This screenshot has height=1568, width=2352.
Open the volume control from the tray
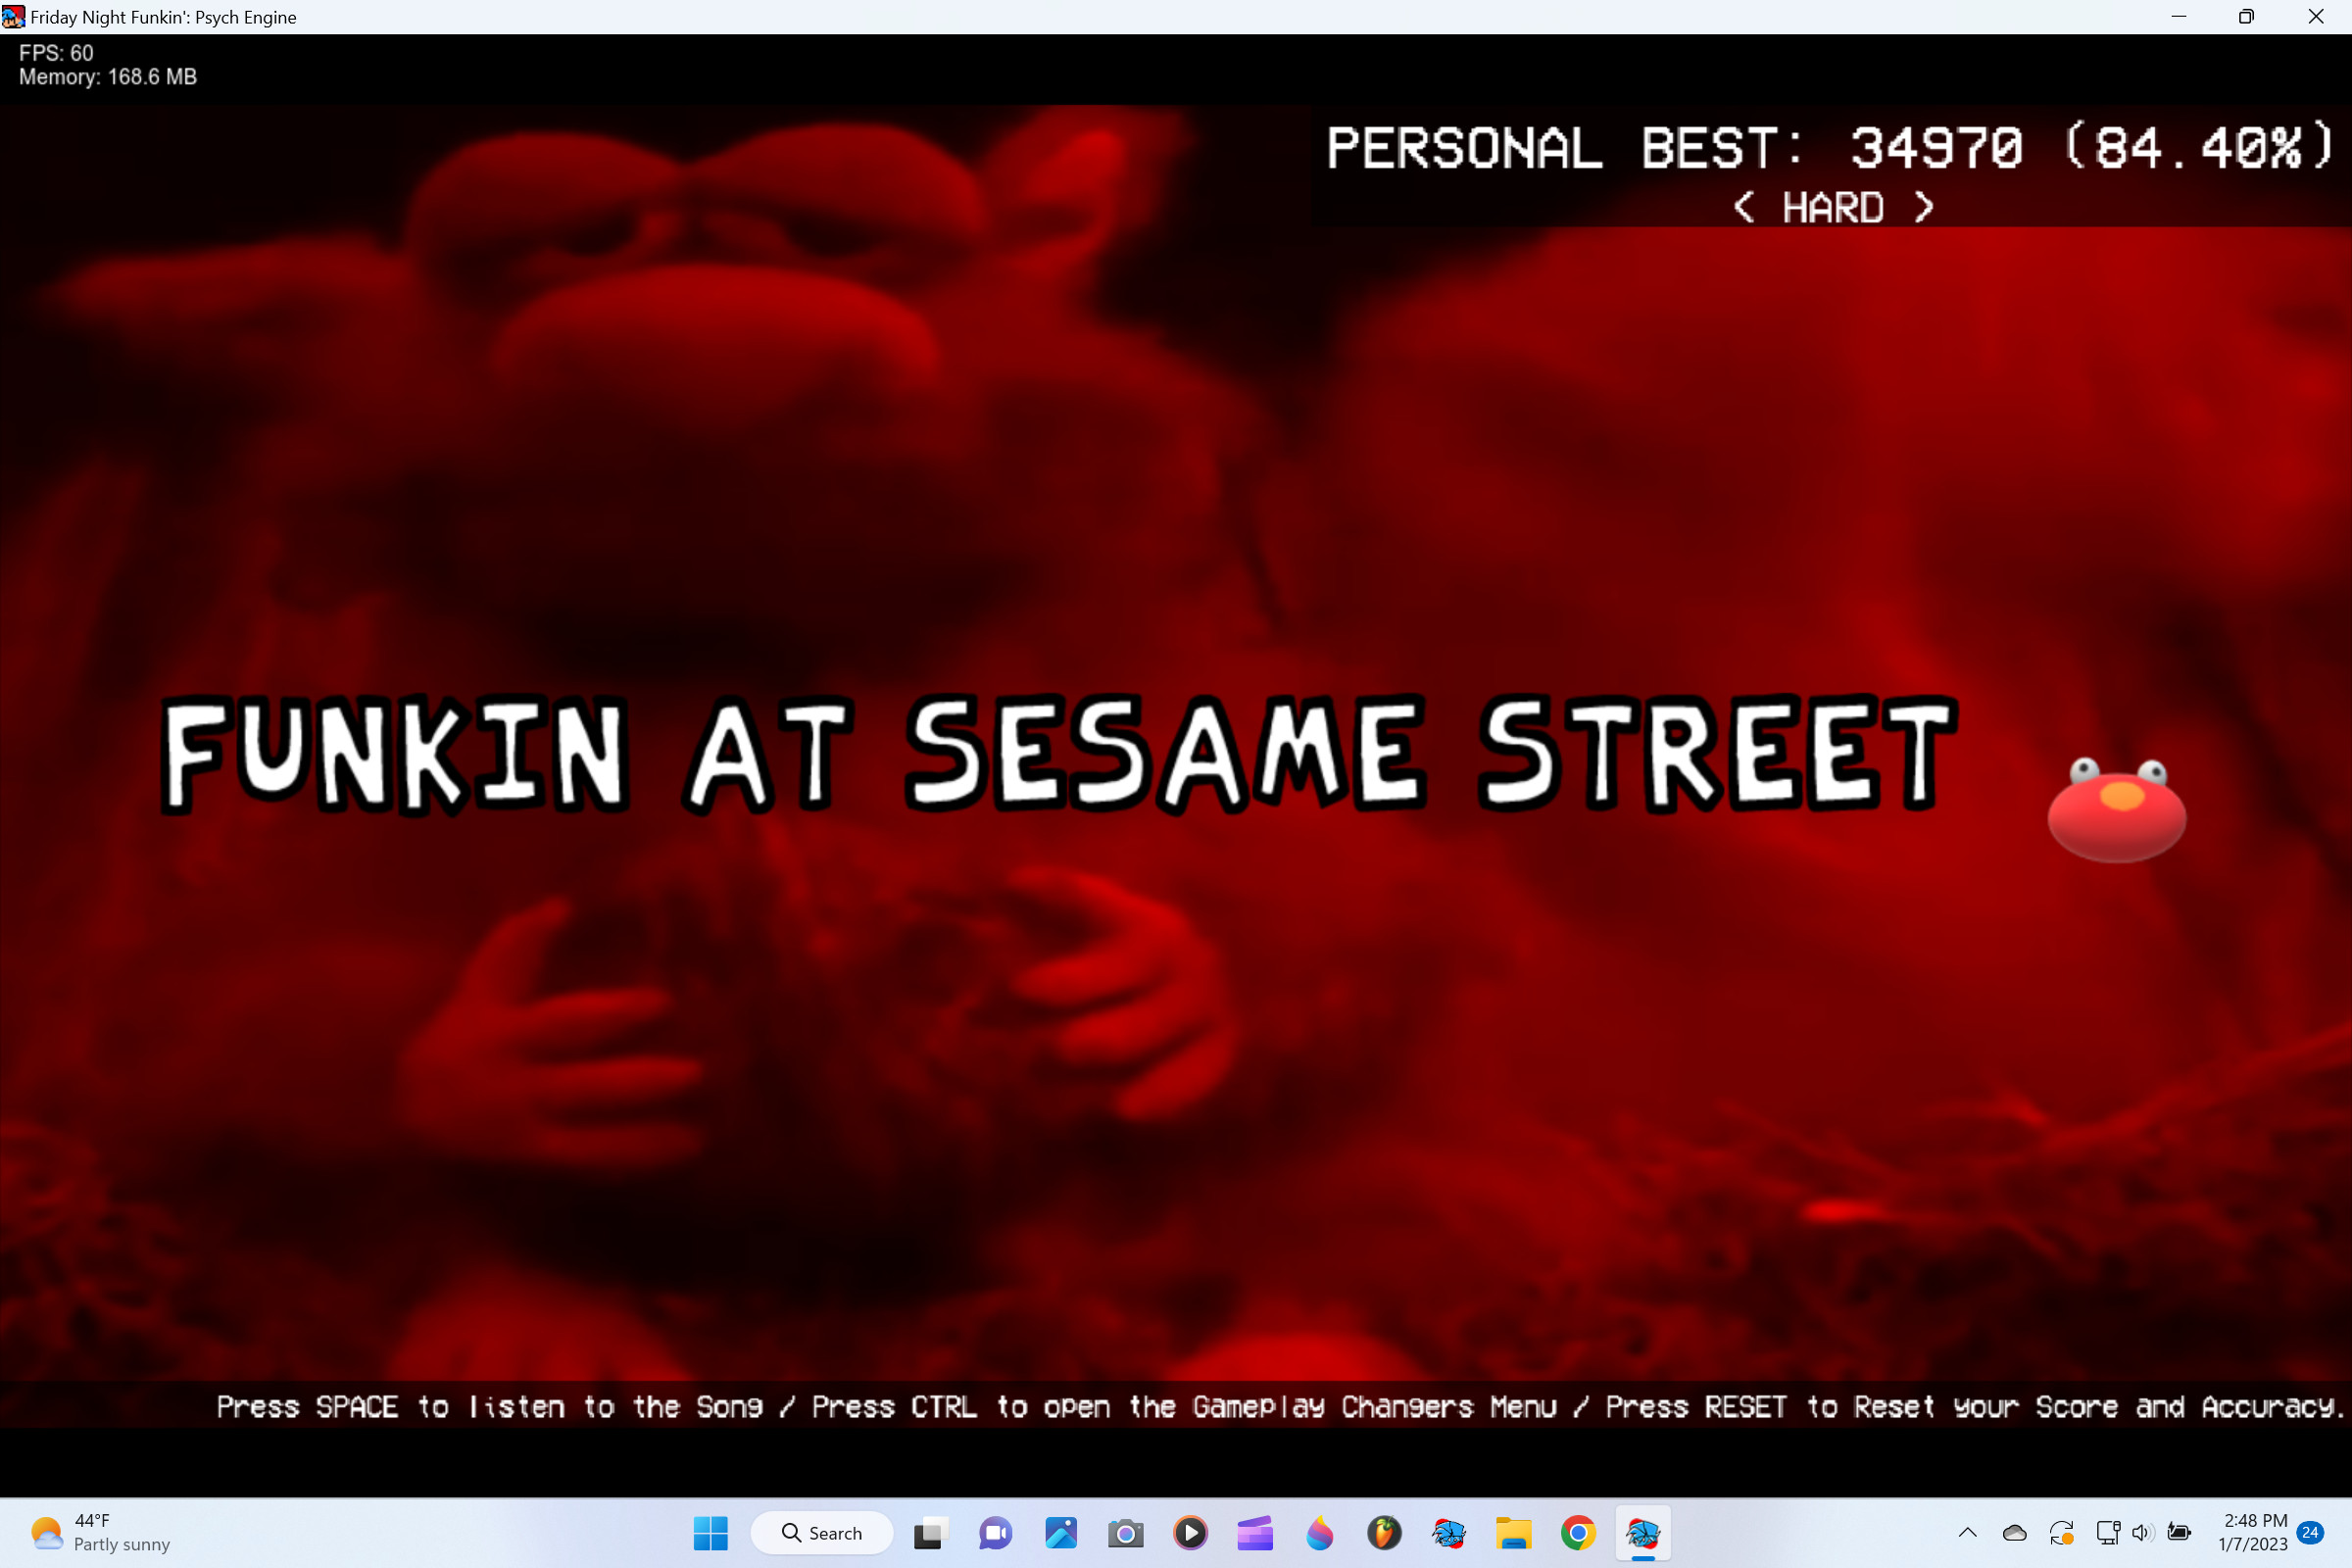(2142, 1533)
